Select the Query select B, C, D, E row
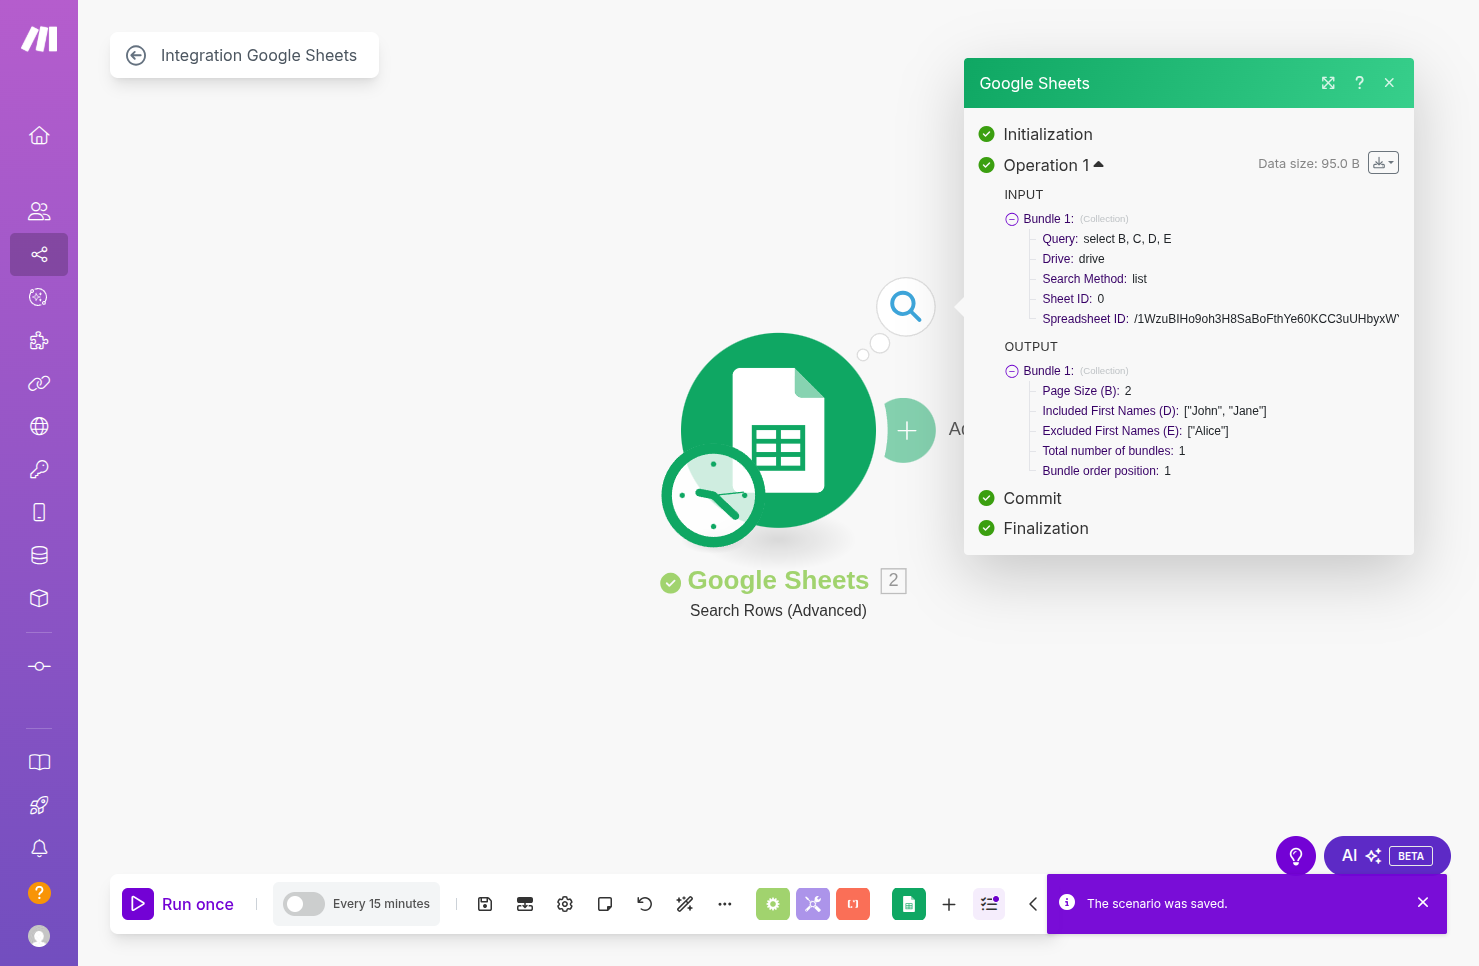Viewport: 1479px width, 966px height. point(1106,239)
